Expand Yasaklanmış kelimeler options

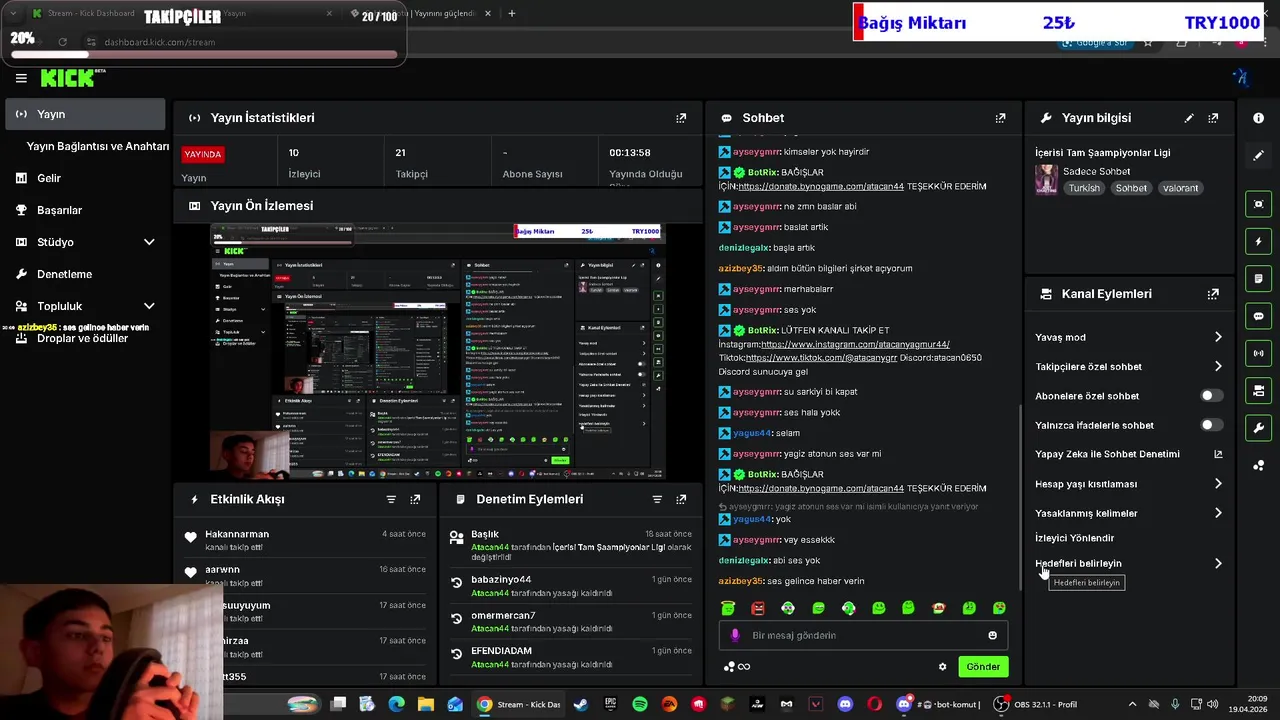1218,513
